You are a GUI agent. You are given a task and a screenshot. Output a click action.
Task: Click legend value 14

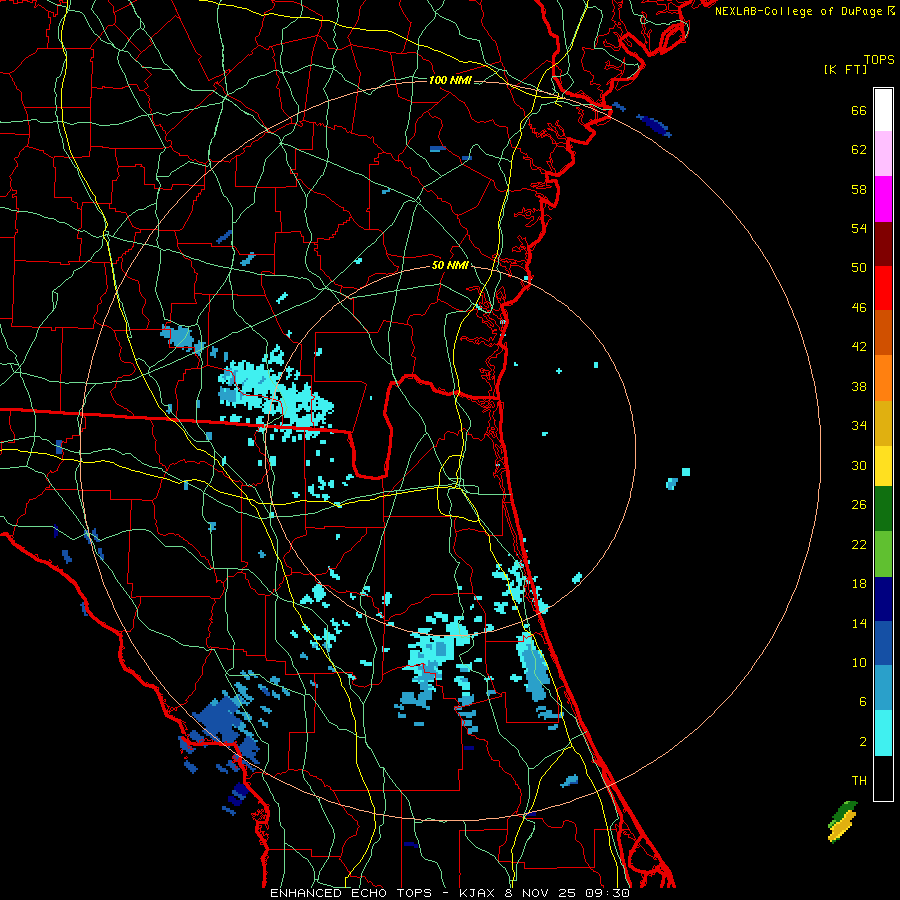click(859, 623)
